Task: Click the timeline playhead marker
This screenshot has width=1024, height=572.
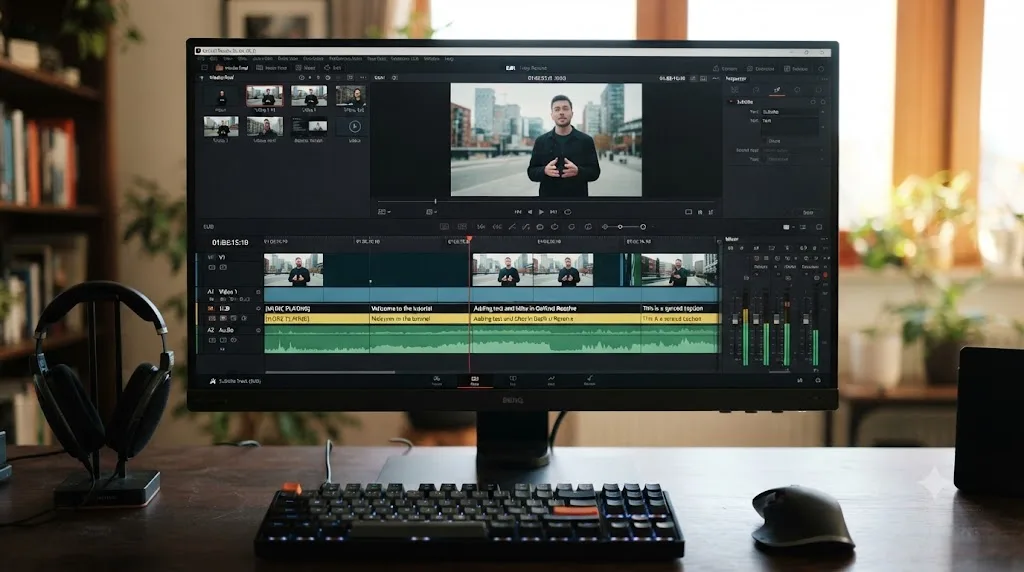Action: 469,240
